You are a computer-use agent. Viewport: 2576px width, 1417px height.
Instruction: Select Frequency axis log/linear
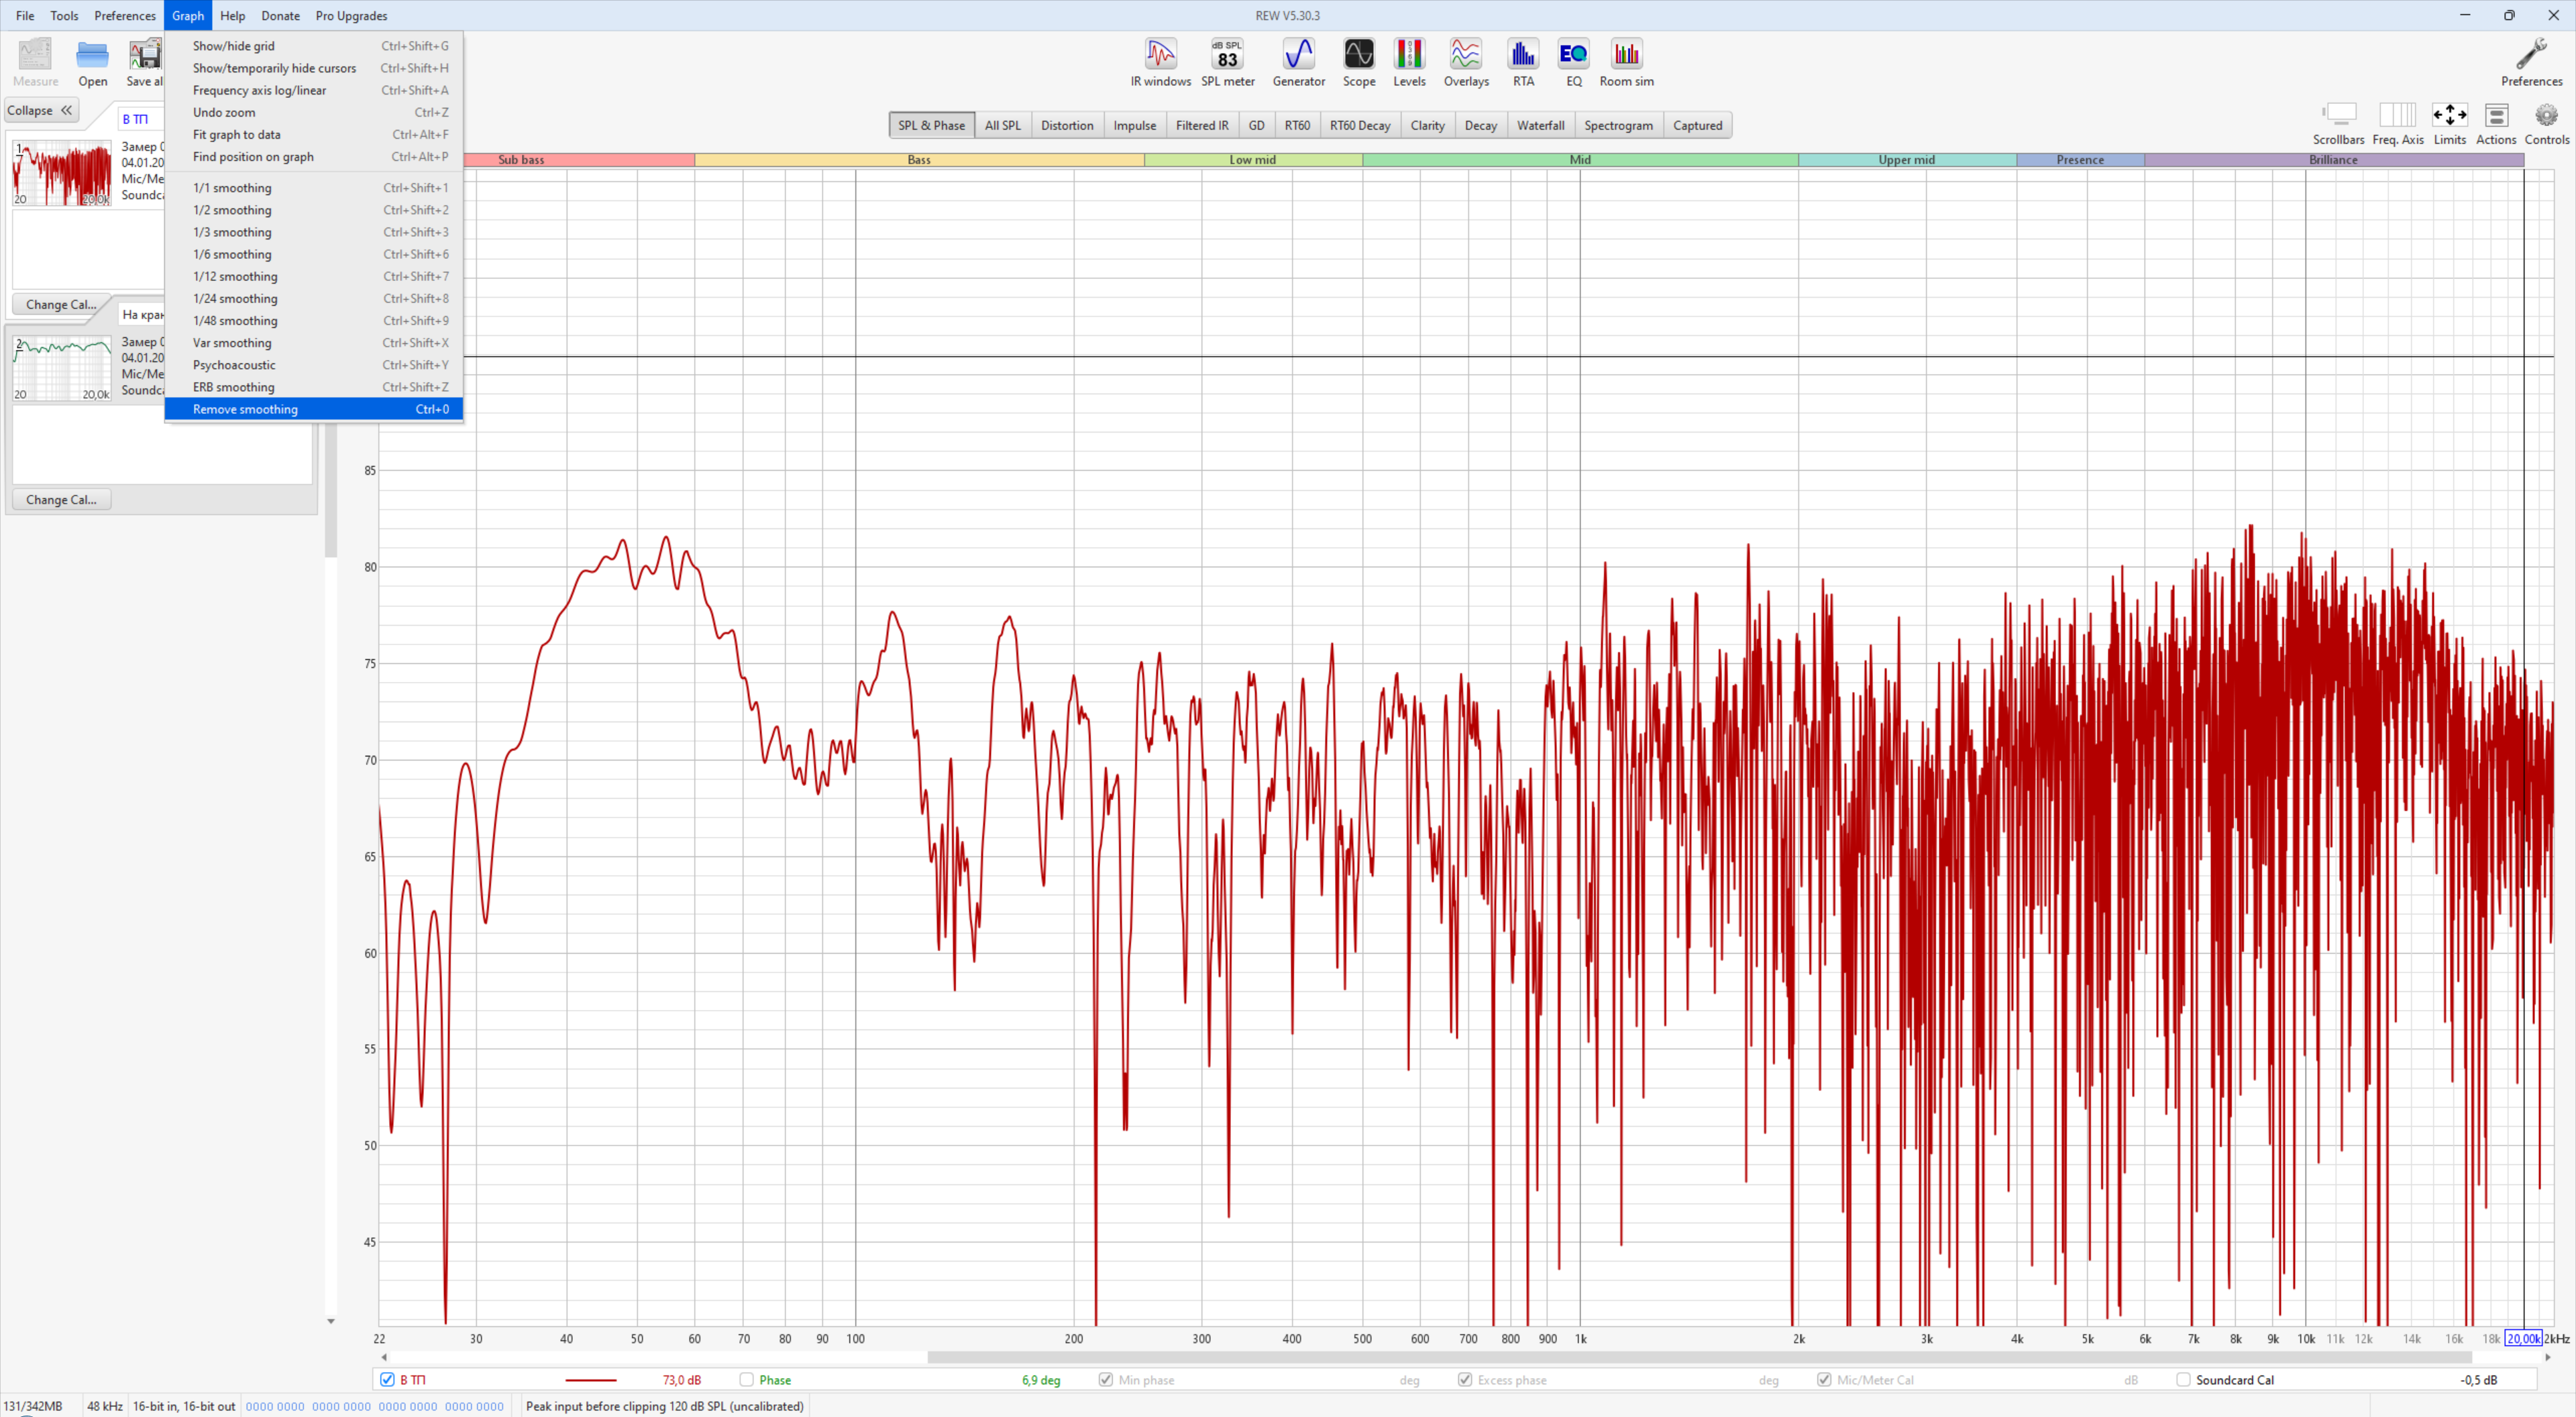pos(313,90)
